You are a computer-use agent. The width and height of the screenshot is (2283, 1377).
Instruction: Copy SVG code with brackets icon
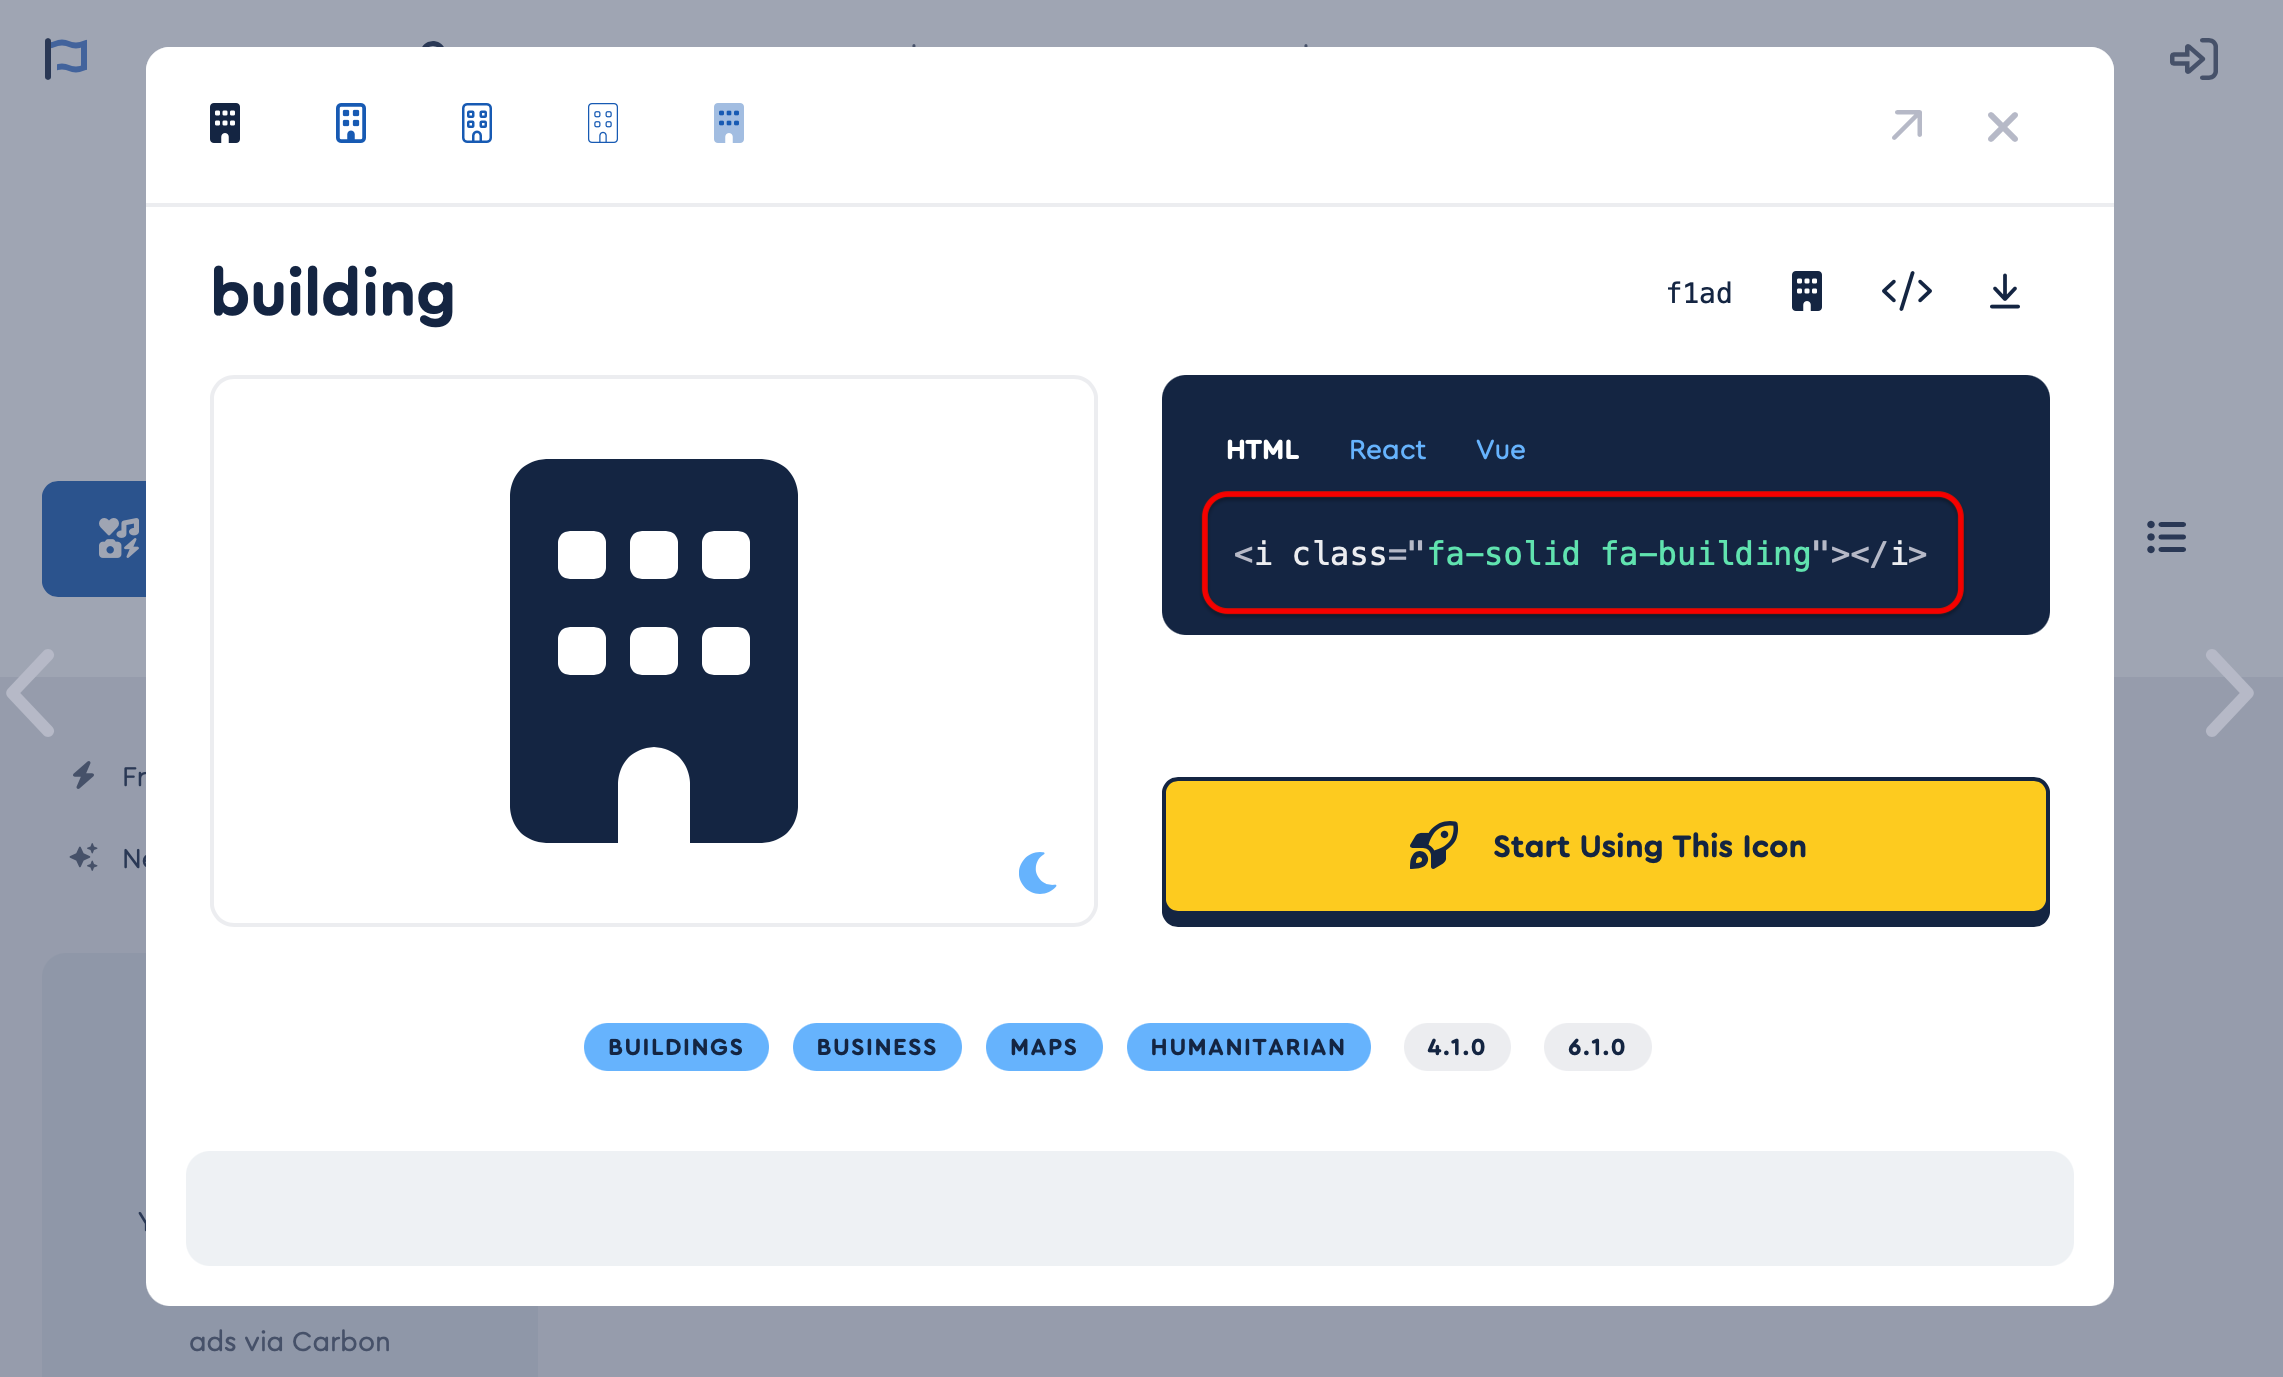click(x=1906, y=292)
